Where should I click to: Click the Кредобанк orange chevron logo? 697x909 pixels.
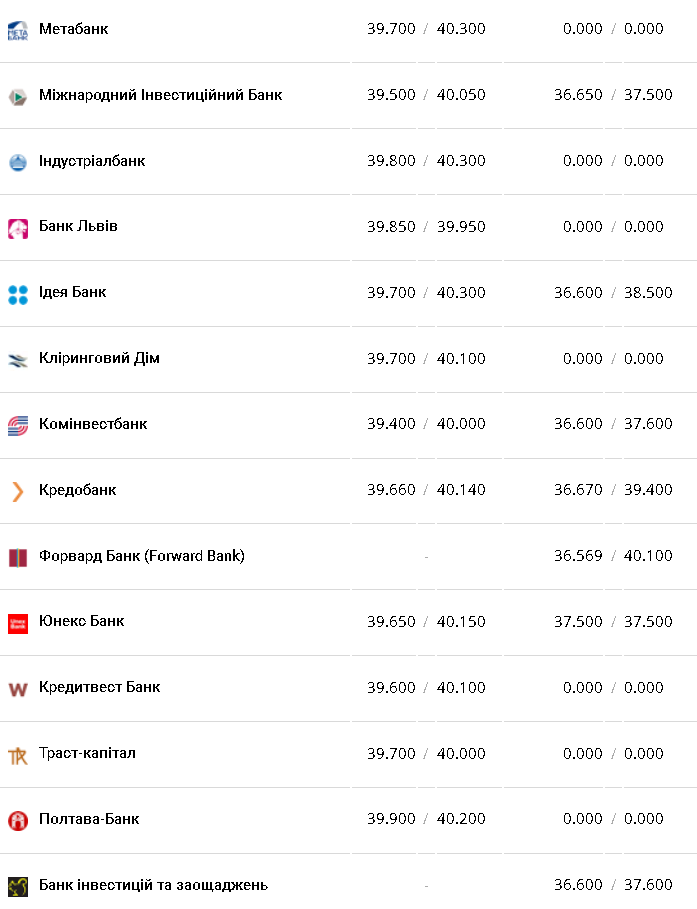coord(18,491)
